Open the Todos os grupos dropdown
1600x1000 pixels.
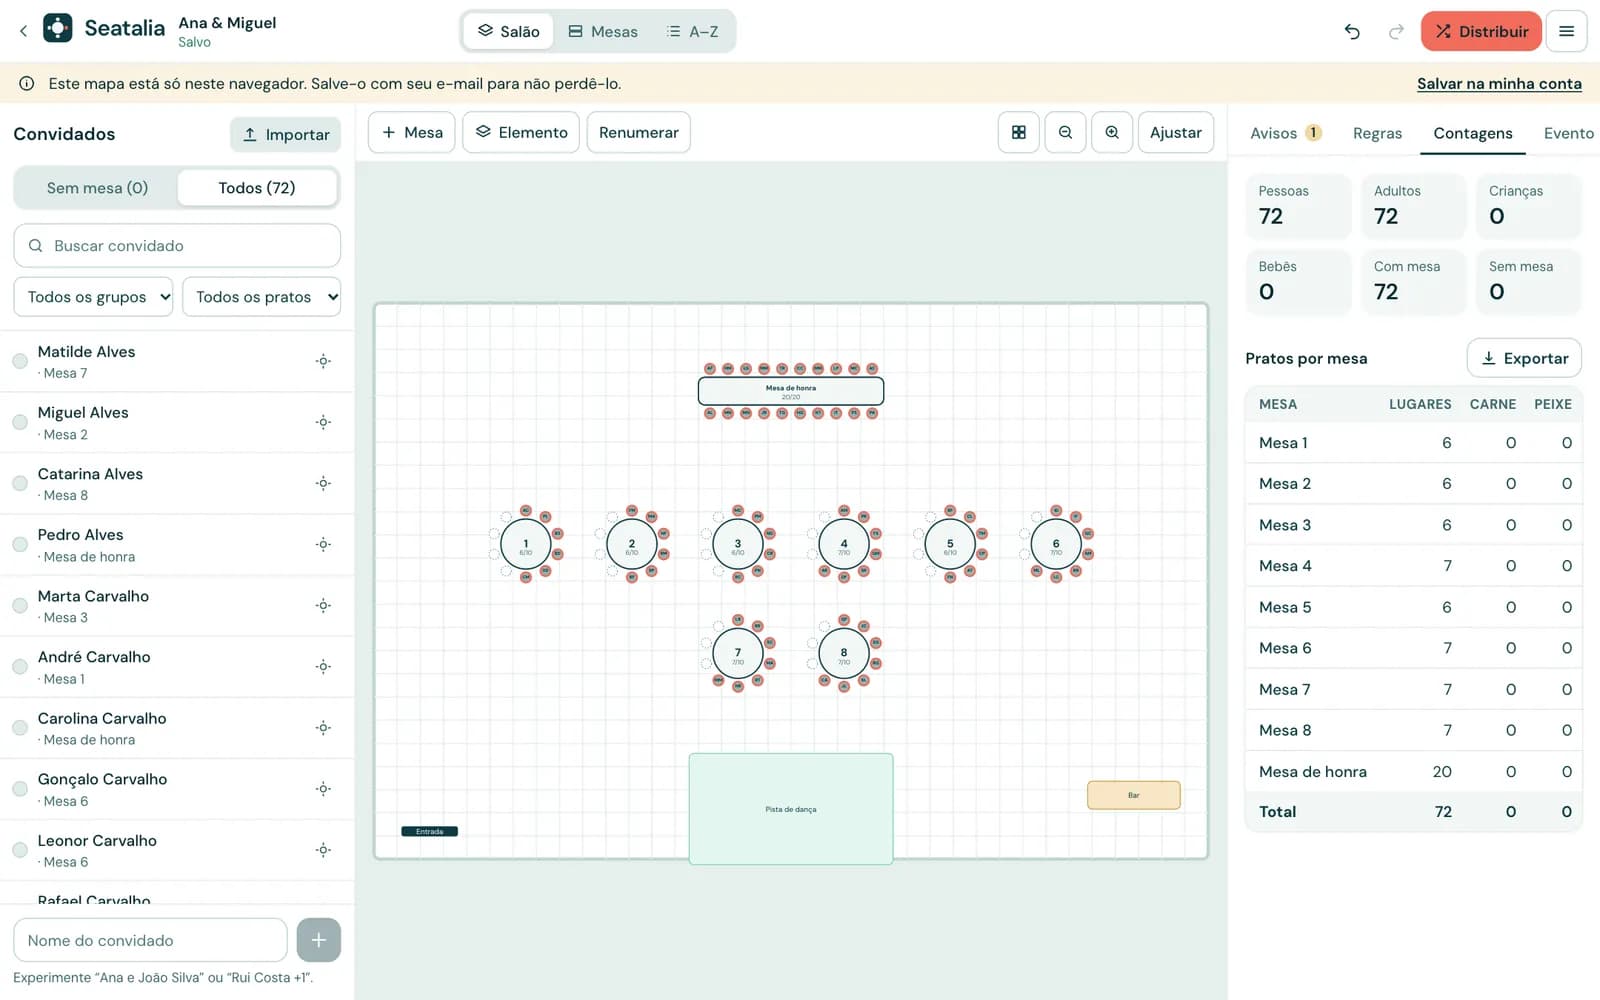point(93,297)
